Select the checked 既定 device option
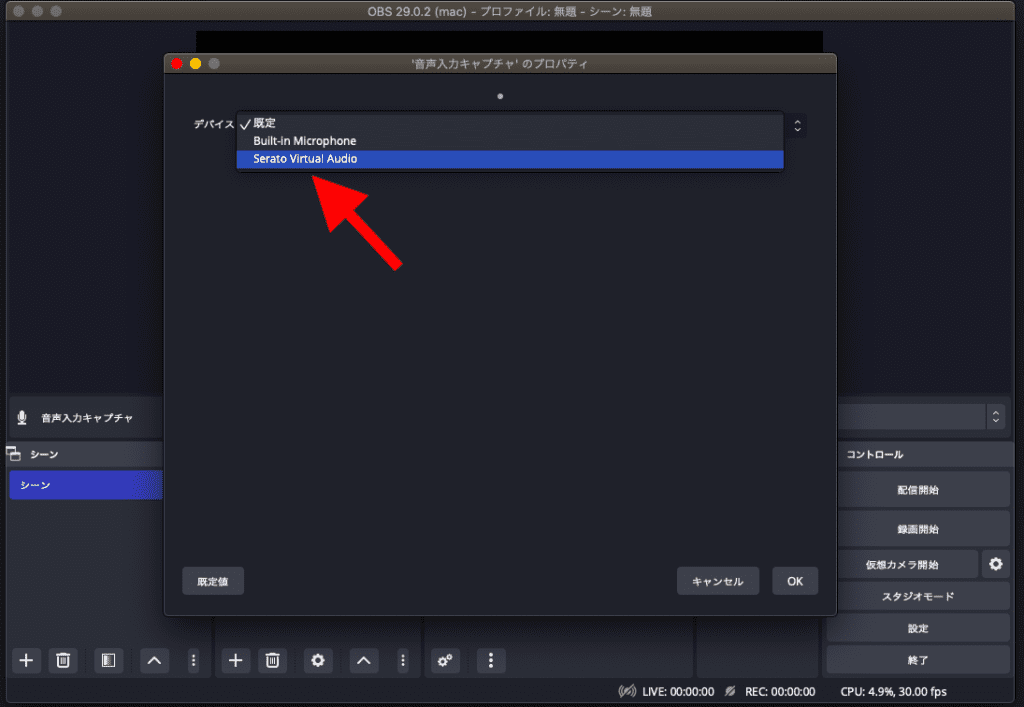1024x707 pixels. pos(510,123)
